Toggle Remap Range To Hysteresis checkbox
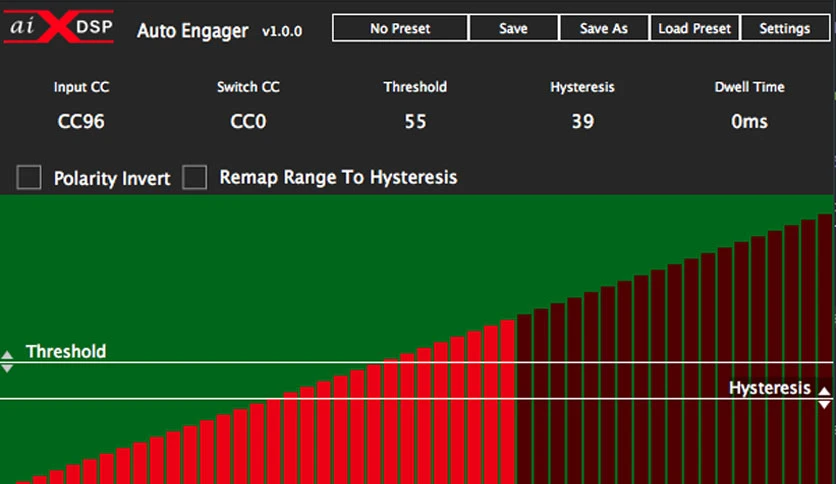The height and width of the screenshot is (484, 836). pyautogui.click(x=195, y=178)
